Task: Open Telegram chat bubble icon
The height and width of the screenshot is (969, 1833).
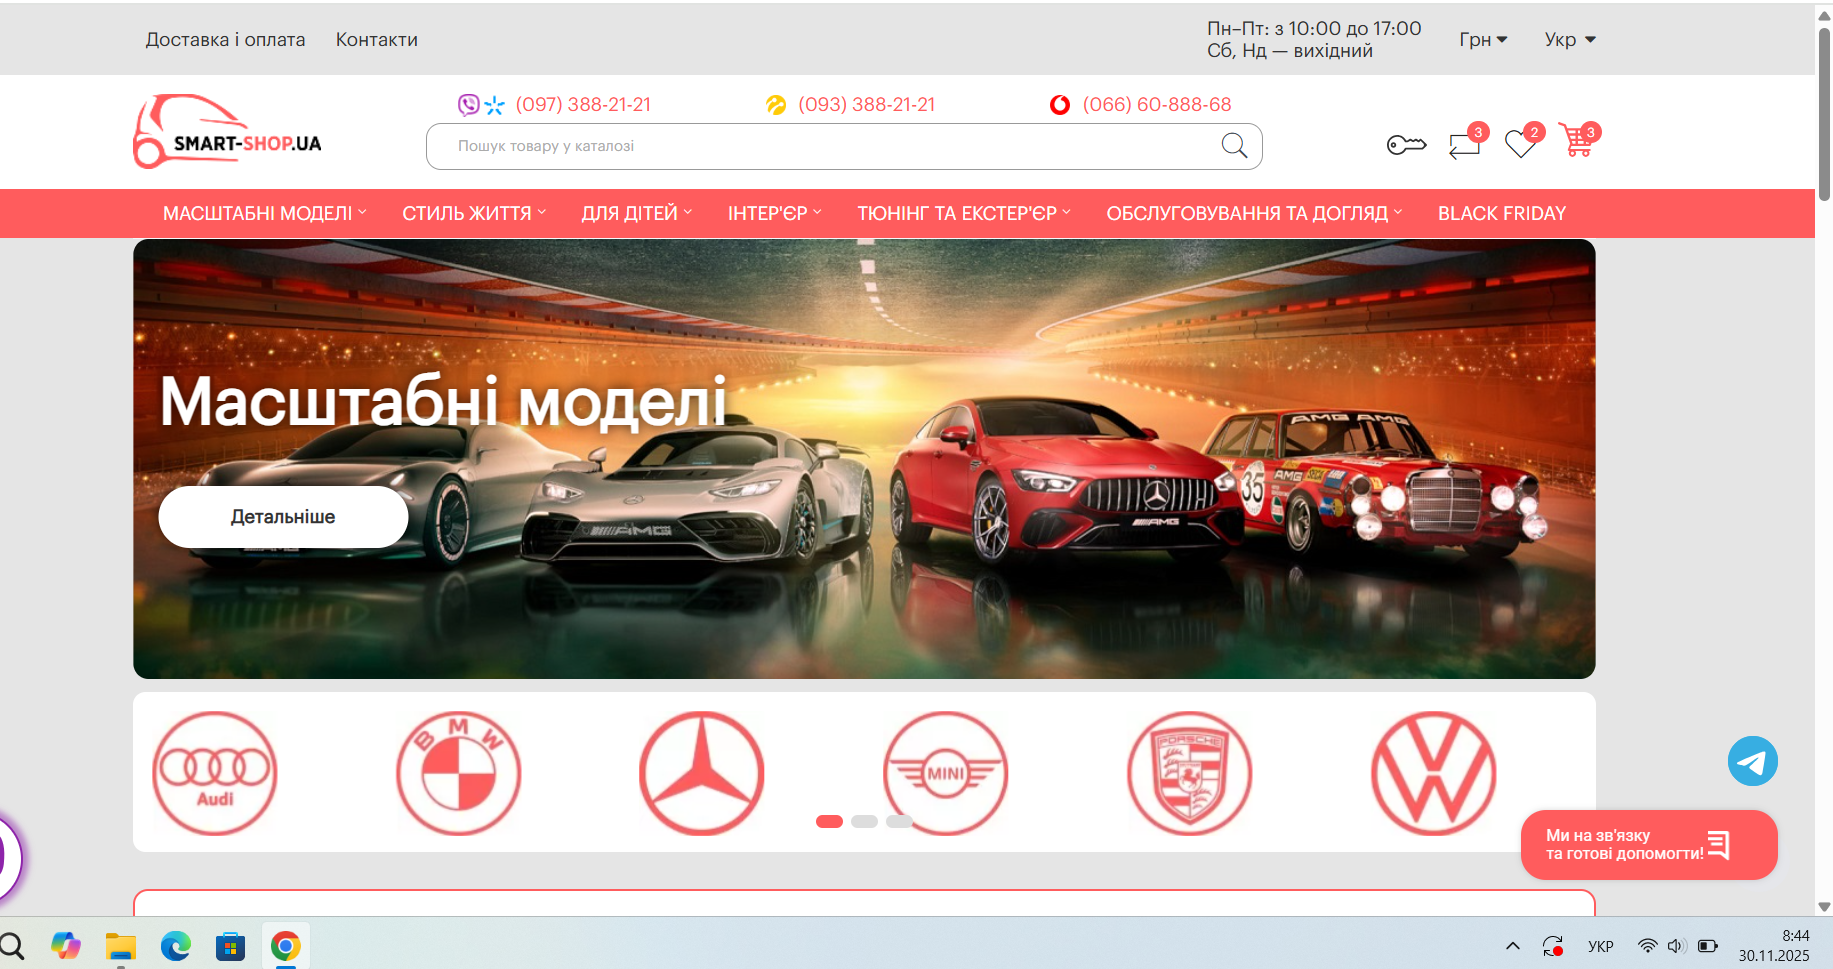Action: pos(1752,761)
